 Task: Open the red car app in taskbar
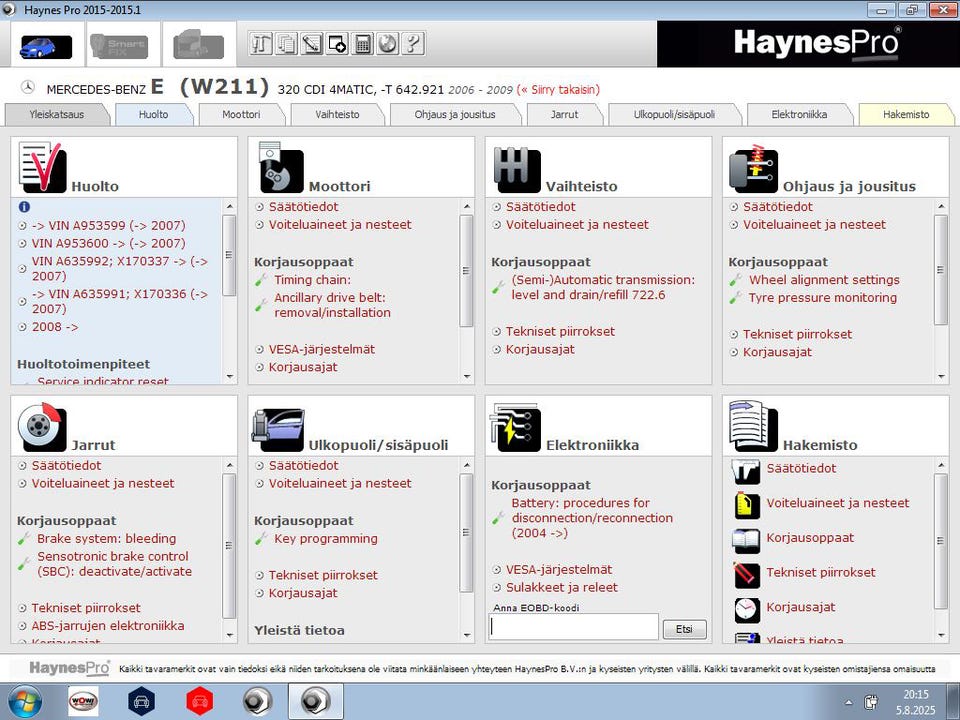pyautogui.click(x=200, y=700)
